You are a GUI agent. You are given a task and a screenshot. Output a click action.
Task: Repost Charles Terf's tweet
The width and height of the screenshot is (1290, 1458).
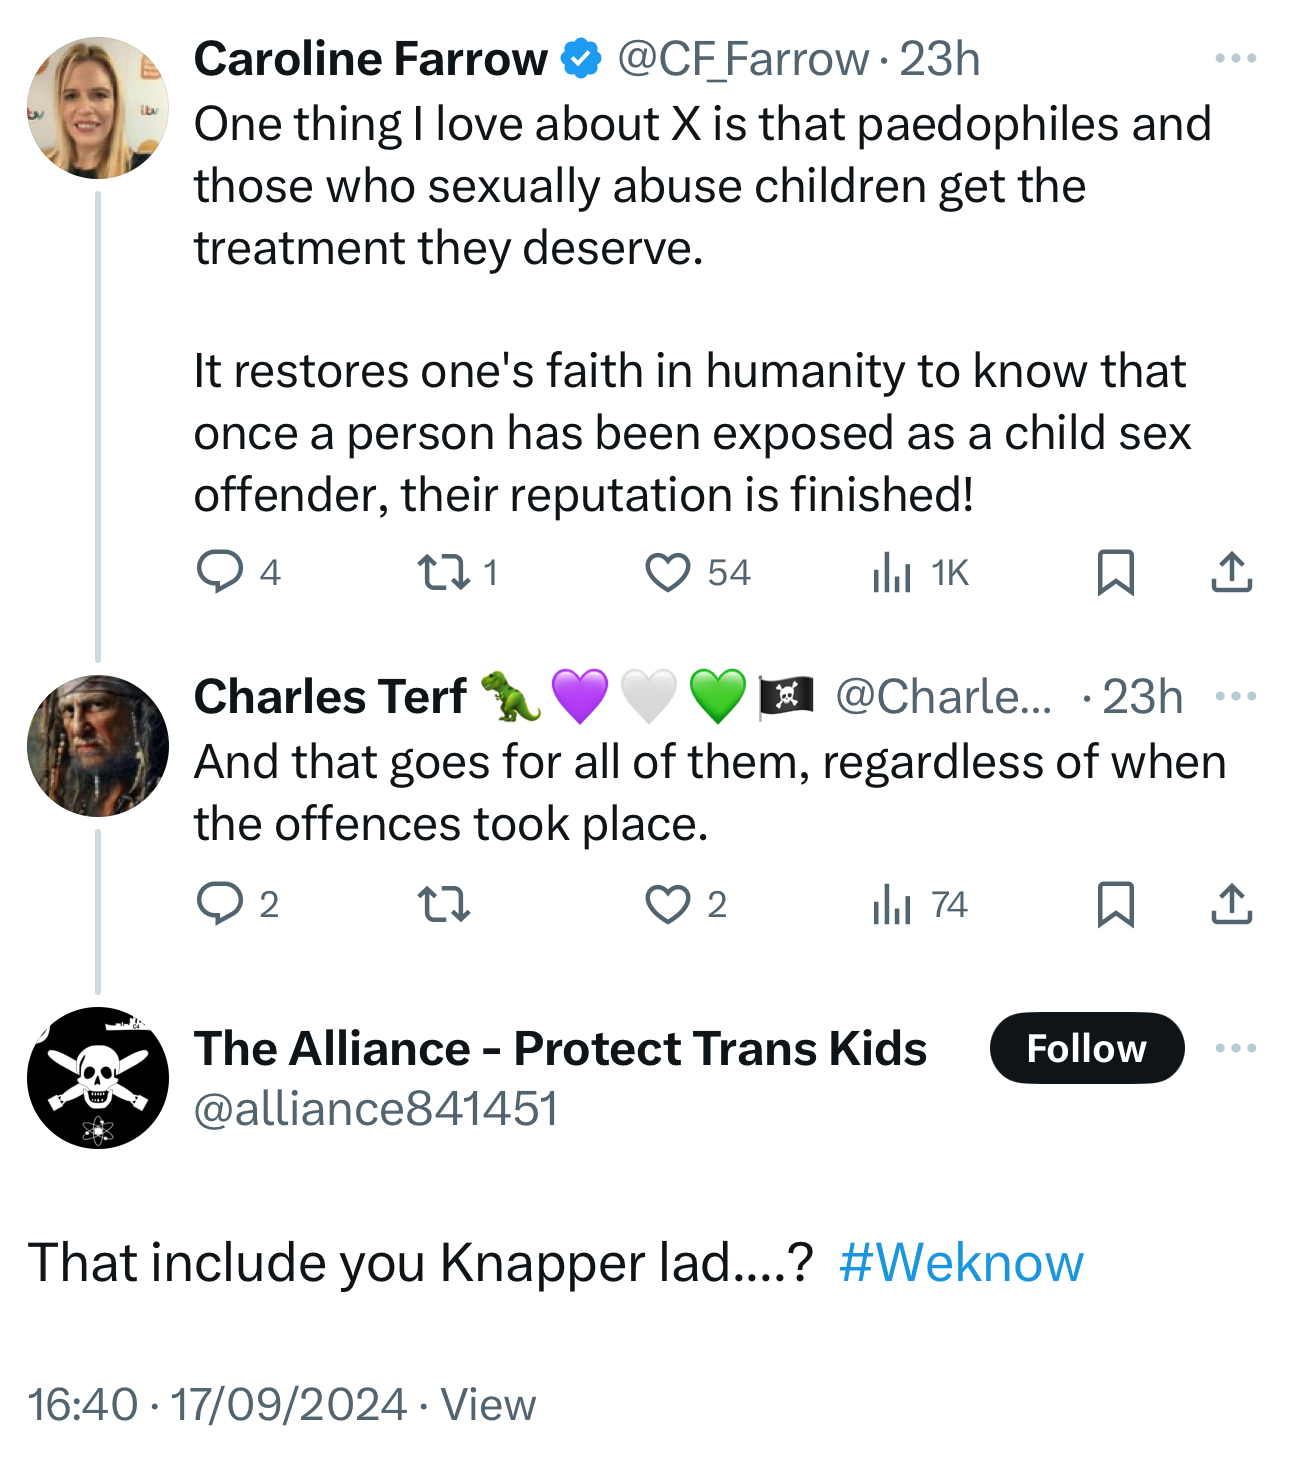443,904
